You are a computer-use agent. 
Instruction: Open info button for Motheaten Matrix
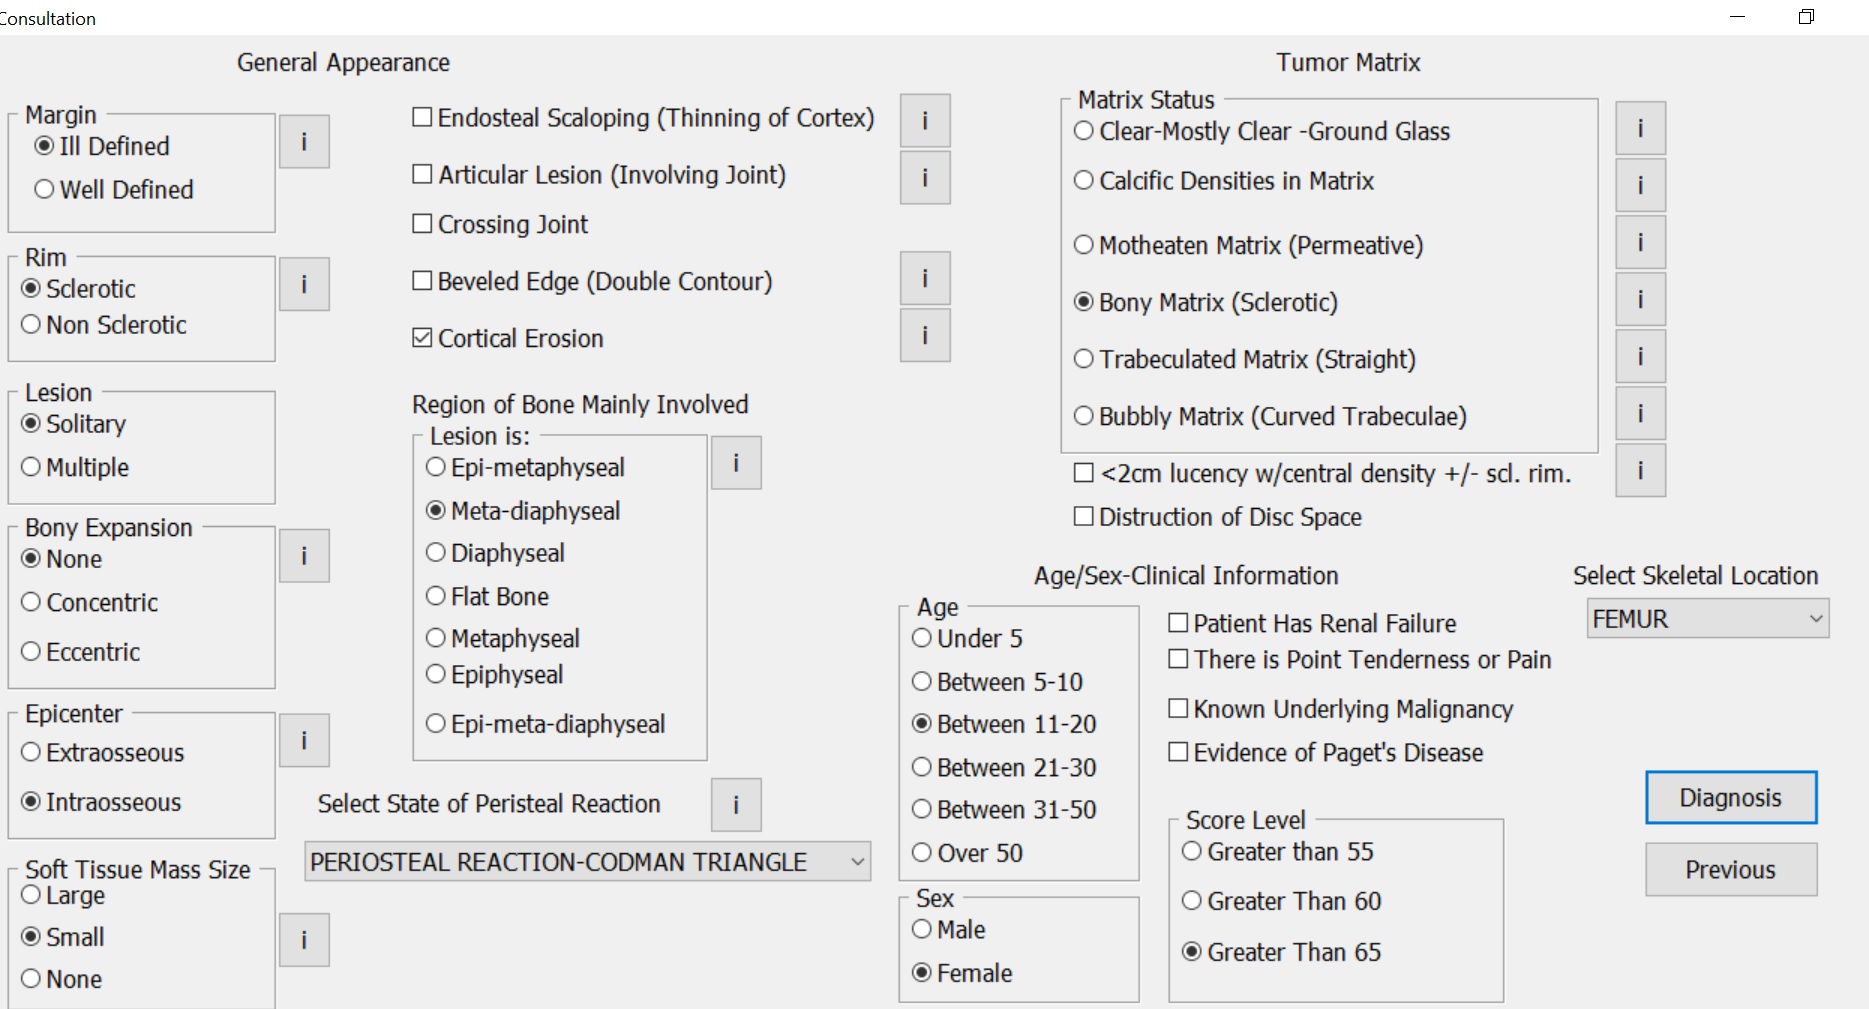click(x=1641, y=242)
